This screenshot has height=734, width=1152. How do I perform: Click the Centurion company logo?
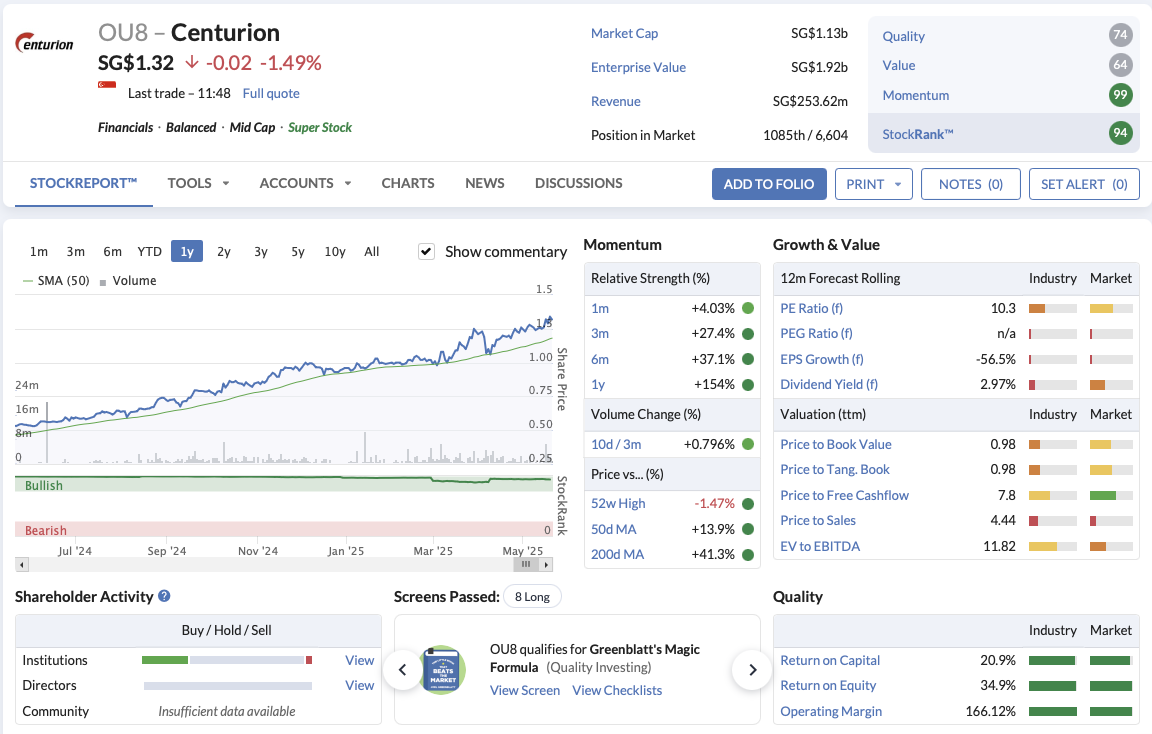pos(44,43)
